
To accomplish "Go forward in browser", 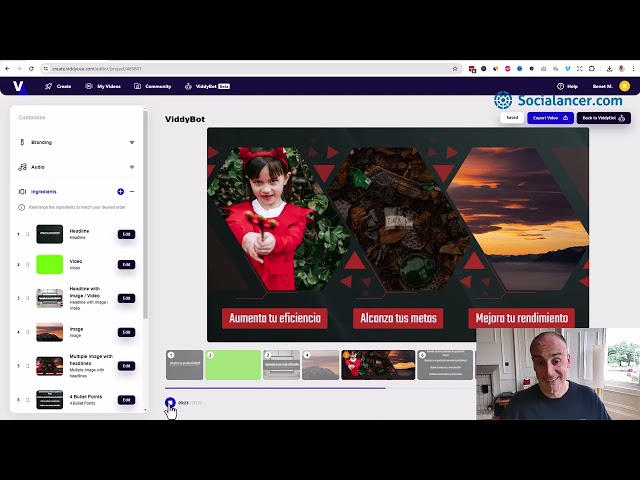I will tap(19, 69).
